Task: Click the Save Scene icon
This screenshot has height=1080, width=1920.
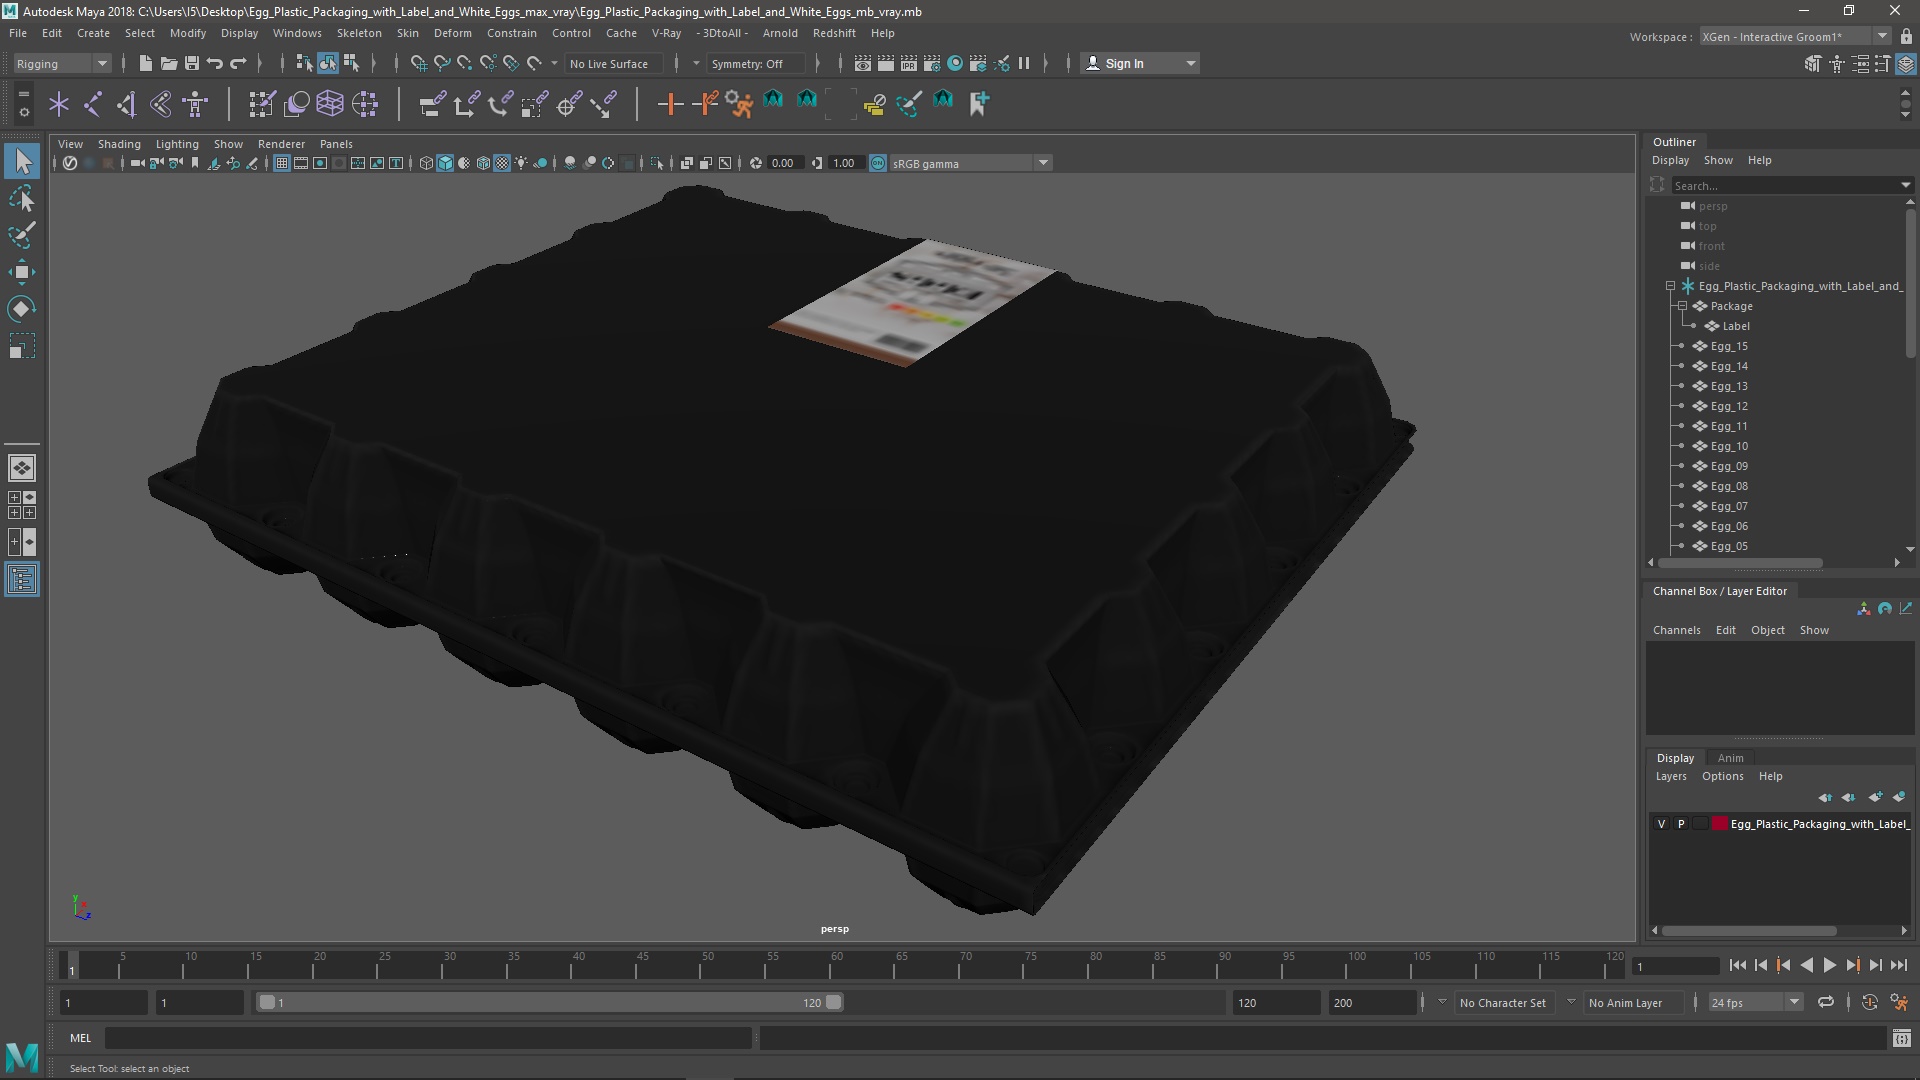Action: (x=192, y=63)
